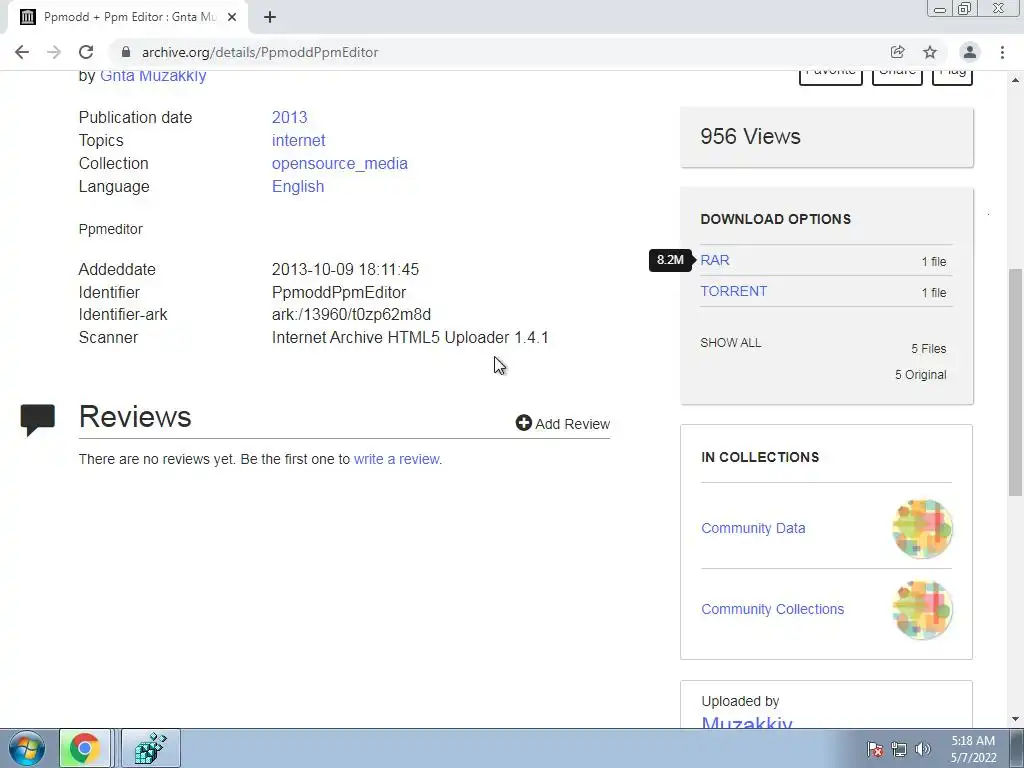The width and height of the screenshot is (1024, 768).
Task: Open the 5 Files listing
Action: click(929, 349)
